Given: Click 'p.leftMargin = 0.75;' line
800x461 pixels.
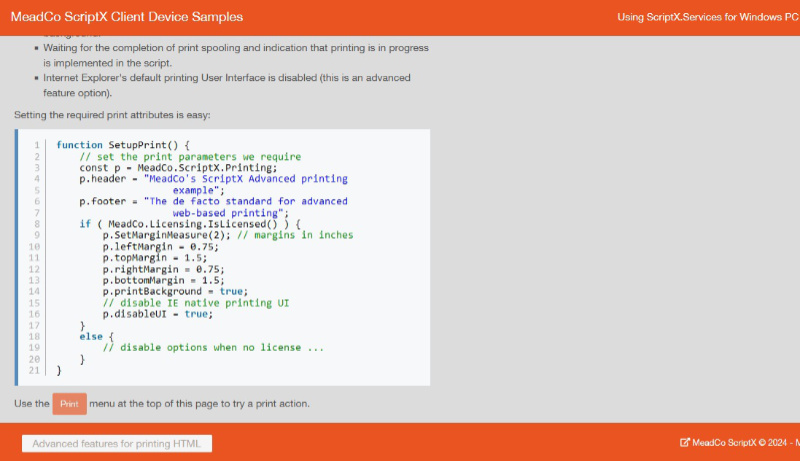Looking at the screenshot, I should click(x=160, y=247).
